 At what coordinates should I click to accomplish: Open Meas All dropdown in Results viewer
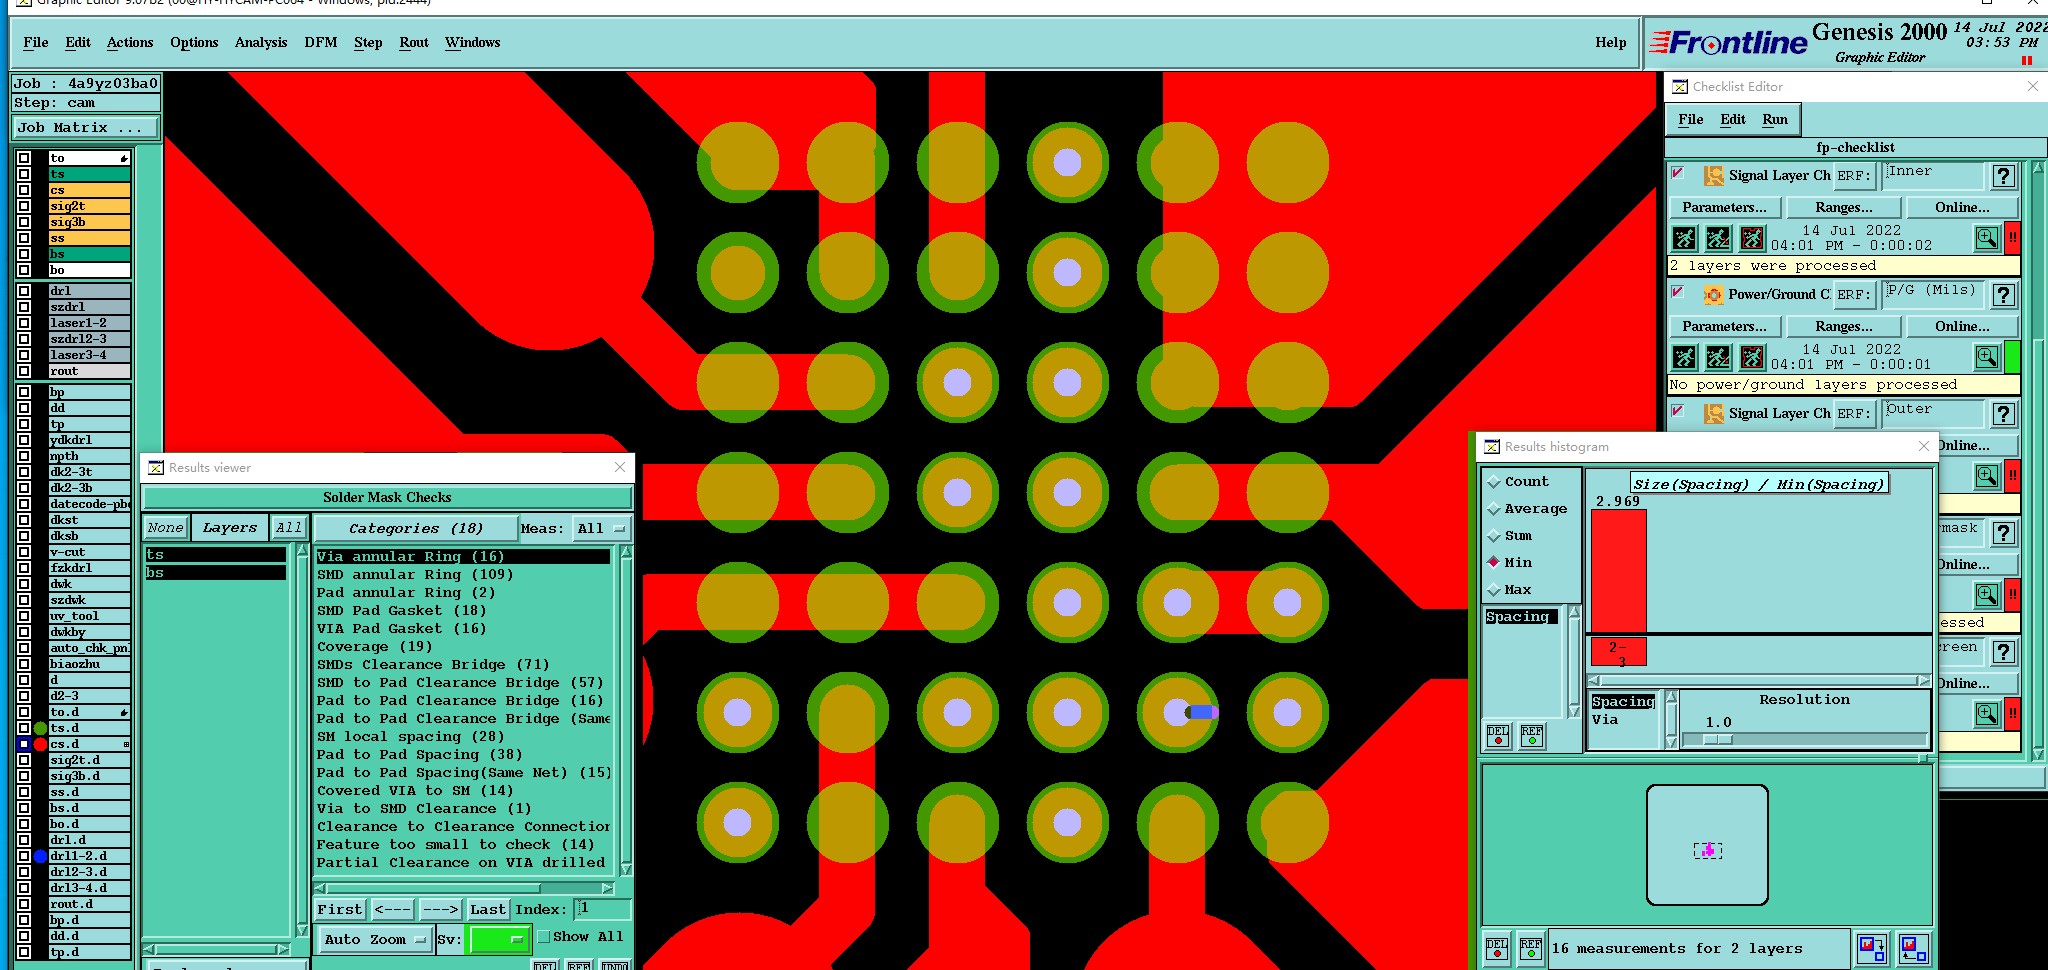[x=601, y=528]
